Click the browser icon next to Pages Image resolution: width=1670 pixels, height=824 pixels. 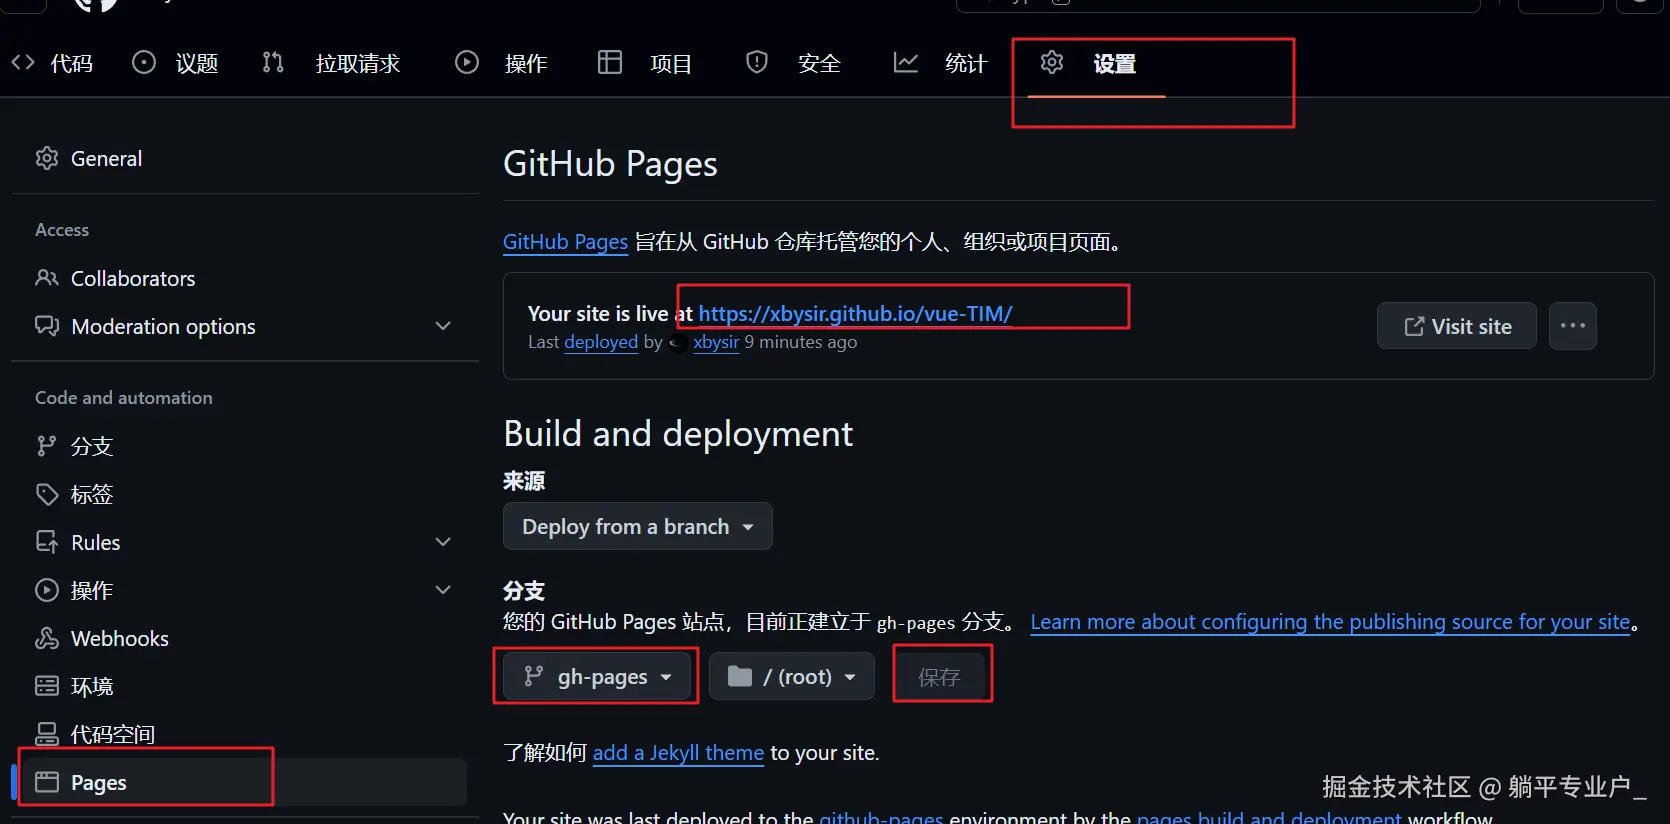[47, 782]
